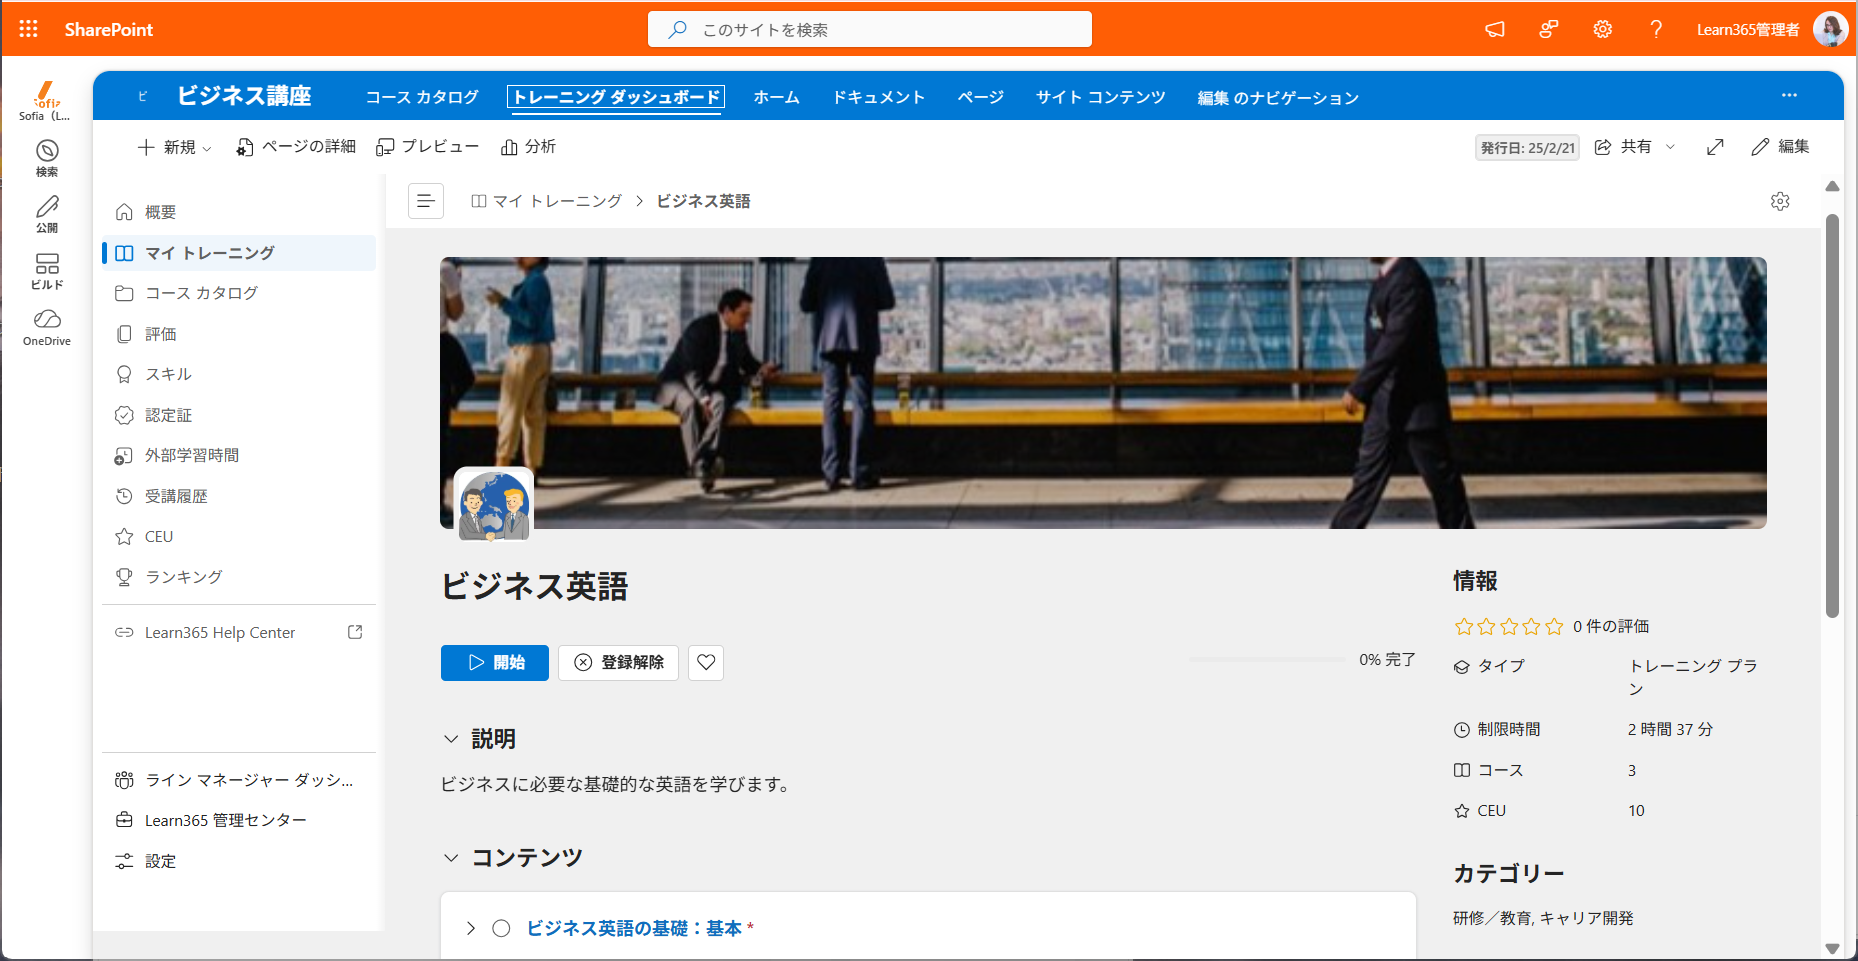Click the 登録解除 unenroll button
The image size is (1858, 961).
click(x=618, y=662)
